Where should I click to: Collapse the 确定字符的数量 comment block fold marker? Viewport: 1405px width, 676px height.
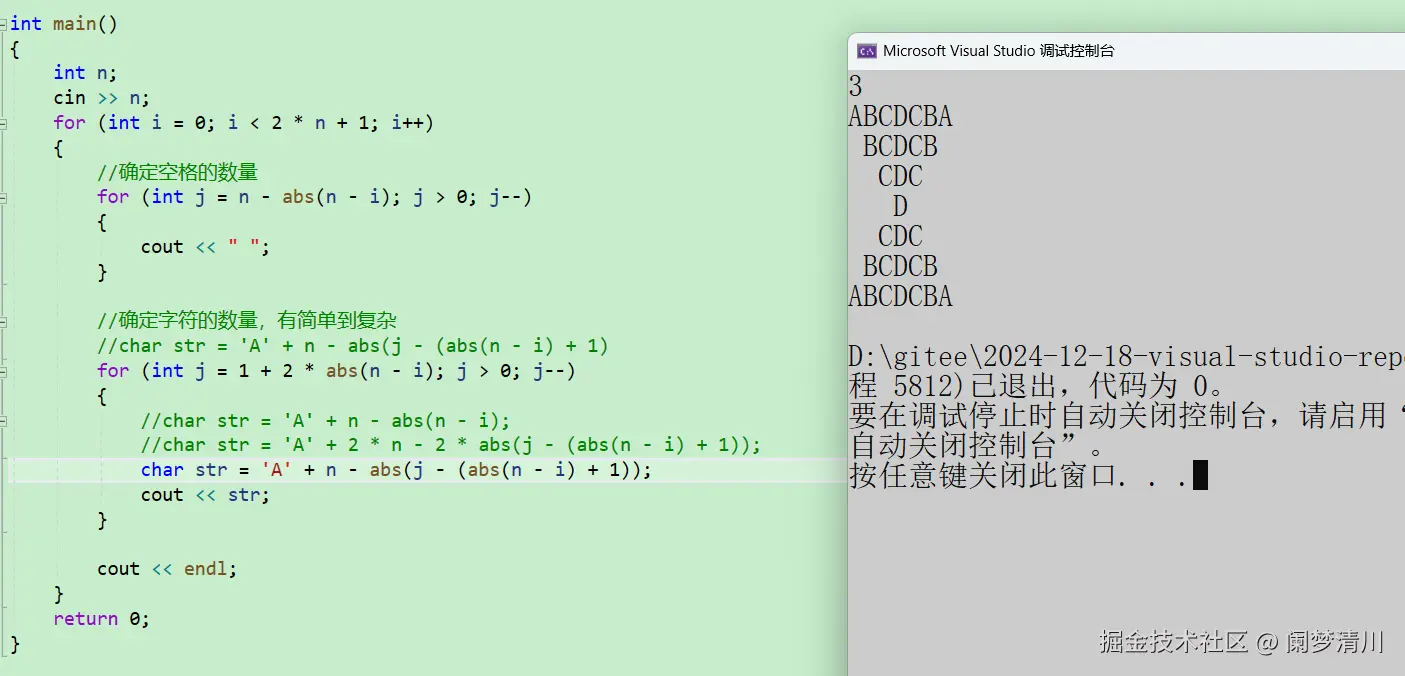click(4, 321)
